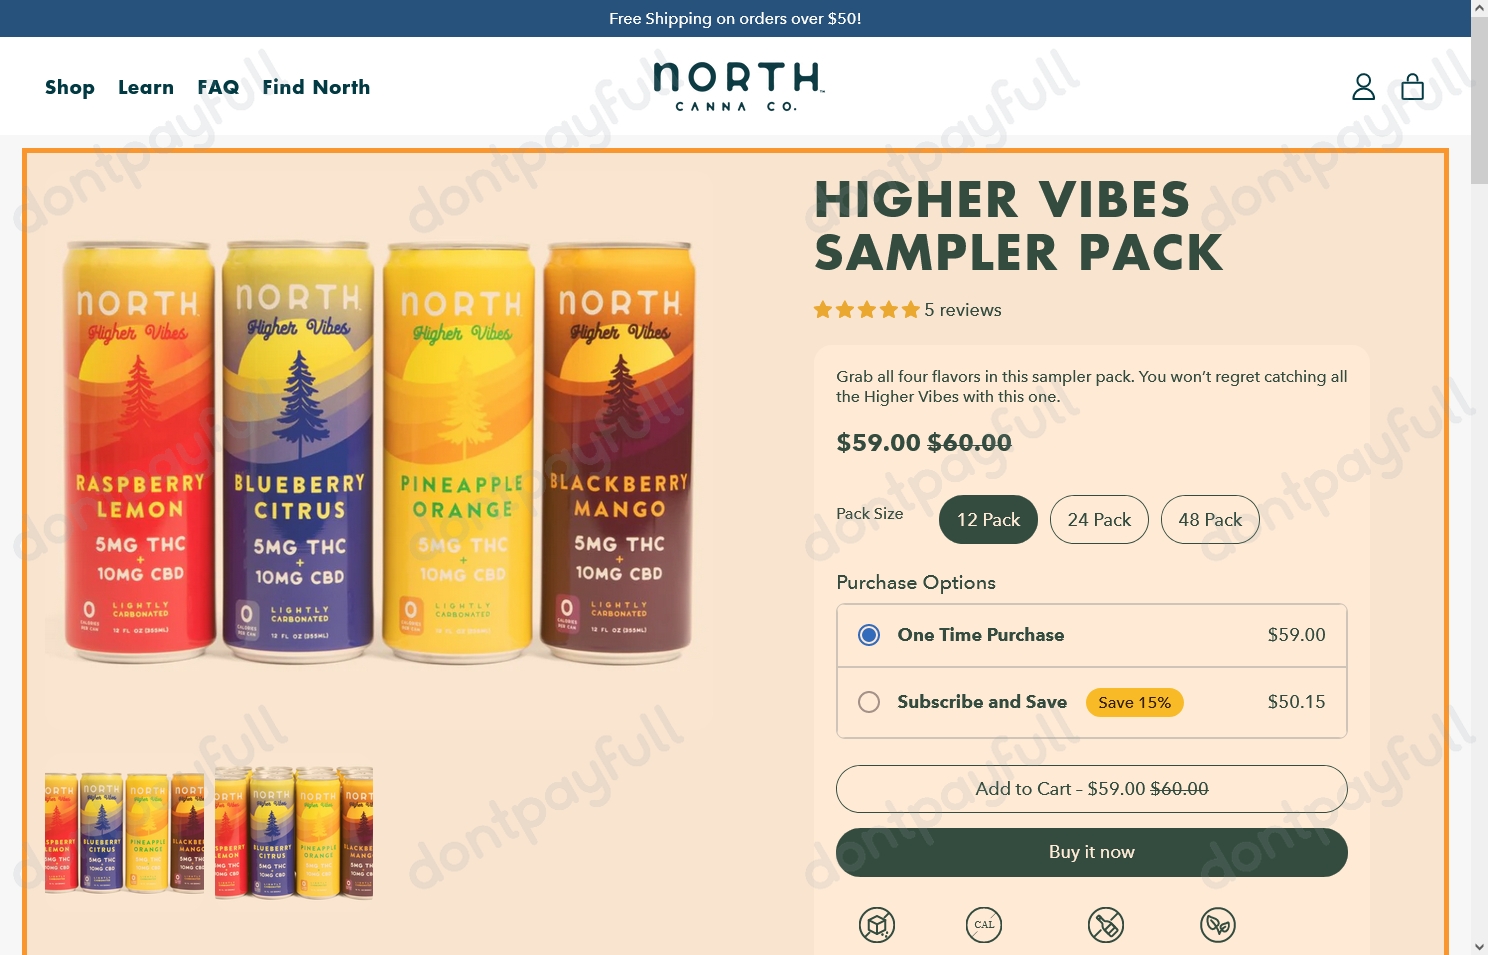Click the zero calories CAL icon
1488x955 pixels.
[984, 925]
